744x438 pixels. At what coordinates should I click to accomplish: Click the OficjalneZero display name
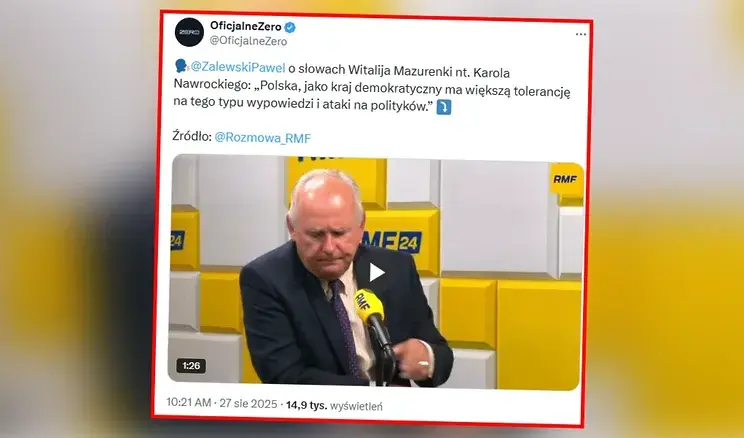coord(246,27)
